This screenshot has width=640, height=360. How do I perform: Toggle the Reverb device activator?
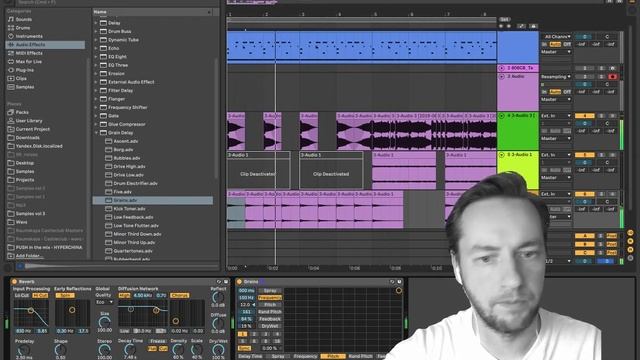[x=14, y=282]
